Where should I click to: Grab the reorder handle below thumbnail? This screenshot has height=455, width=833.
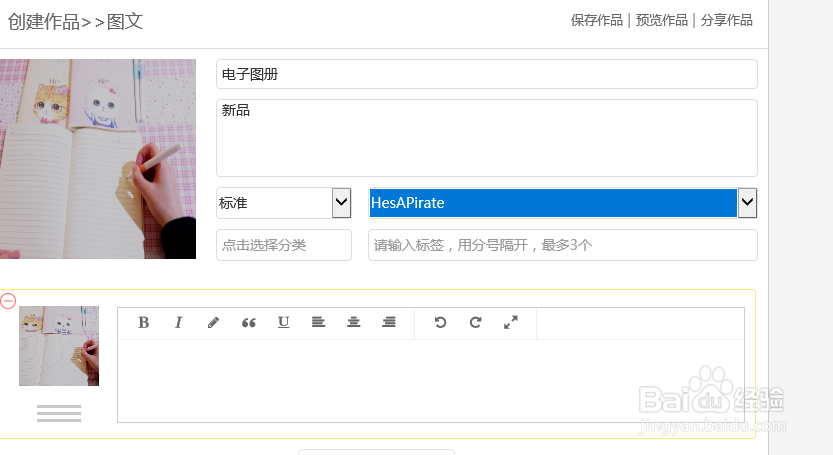coord(59,413)
